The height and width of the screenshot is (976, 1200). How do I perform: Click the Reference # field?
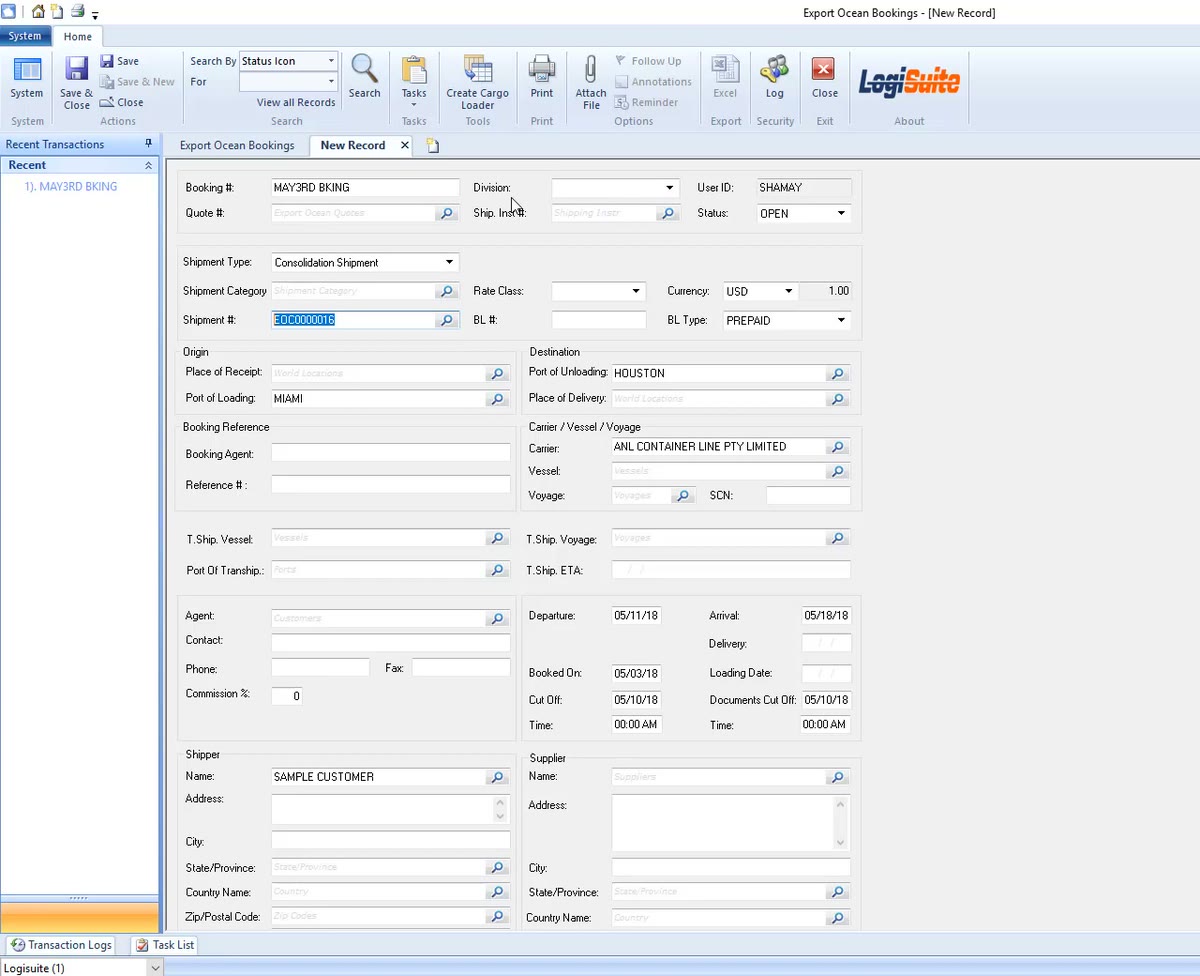click(390, 485)
